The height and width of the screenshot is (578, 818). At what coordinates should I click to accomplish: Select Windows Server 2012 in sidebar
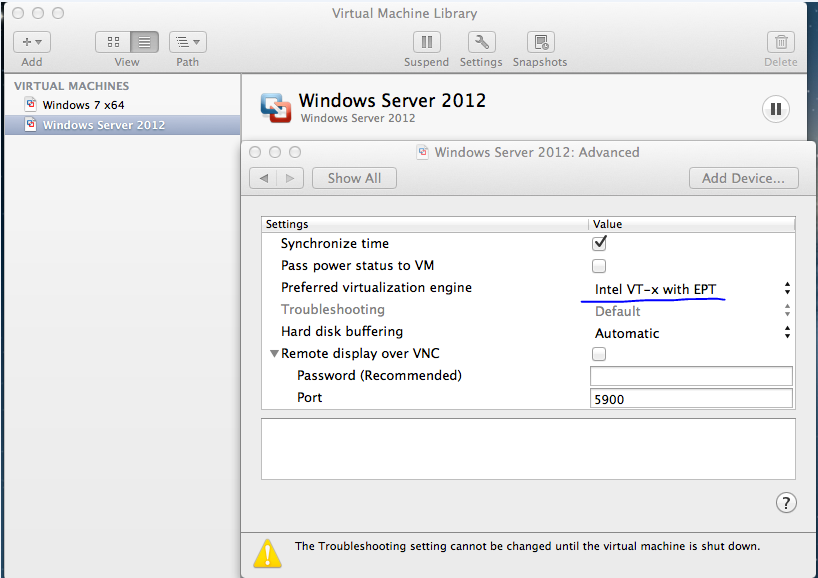[123, 125]
